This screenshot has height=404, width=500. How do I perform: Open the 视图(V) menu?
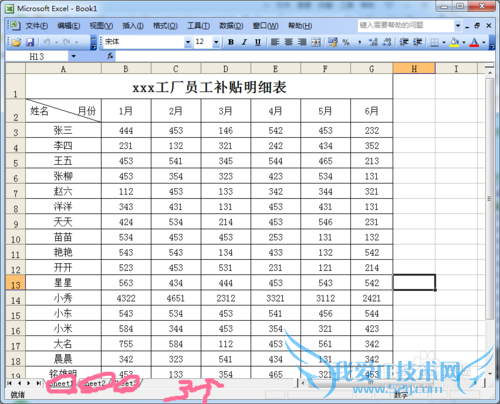pos(101,26)
